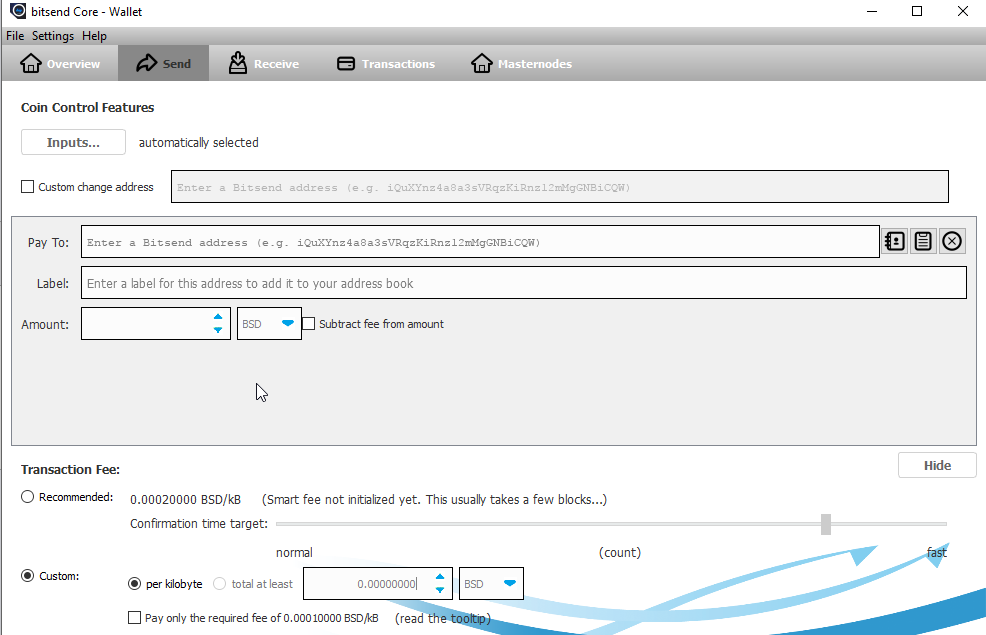Click '0.00020000 BSD/kB' recommended fee text

(186, 500)
